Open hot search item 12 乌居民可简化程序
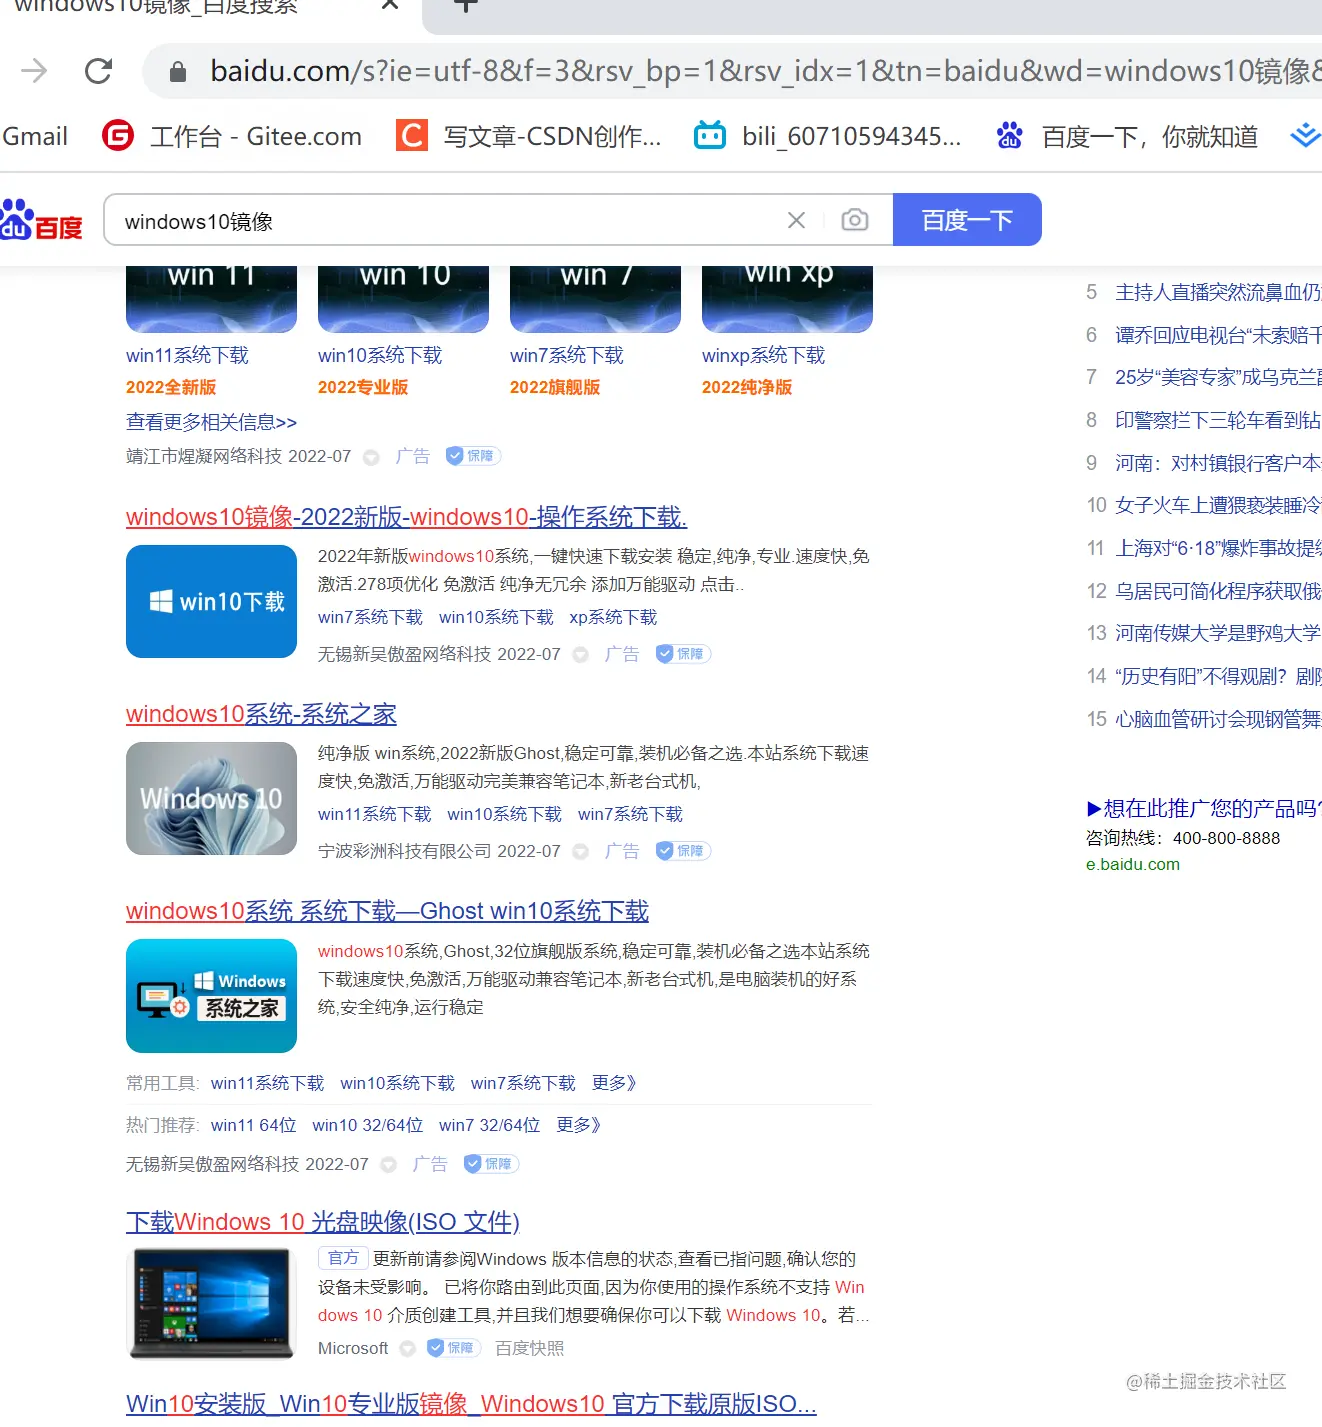This screenshot has height=1427, width=1322. (x=1218, y=591)
